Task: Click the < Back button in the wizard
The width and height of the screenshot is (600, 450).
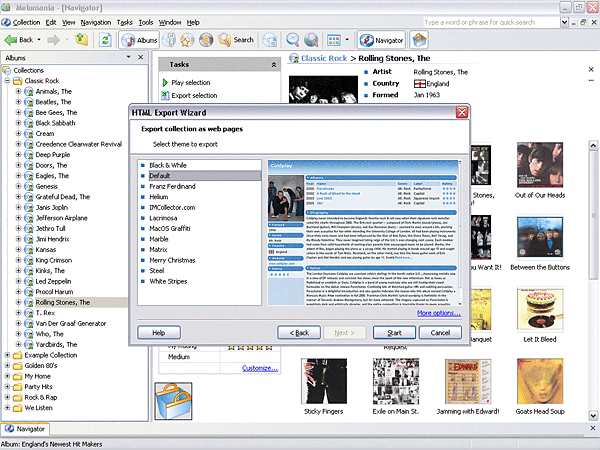Action: pos(299,333)
